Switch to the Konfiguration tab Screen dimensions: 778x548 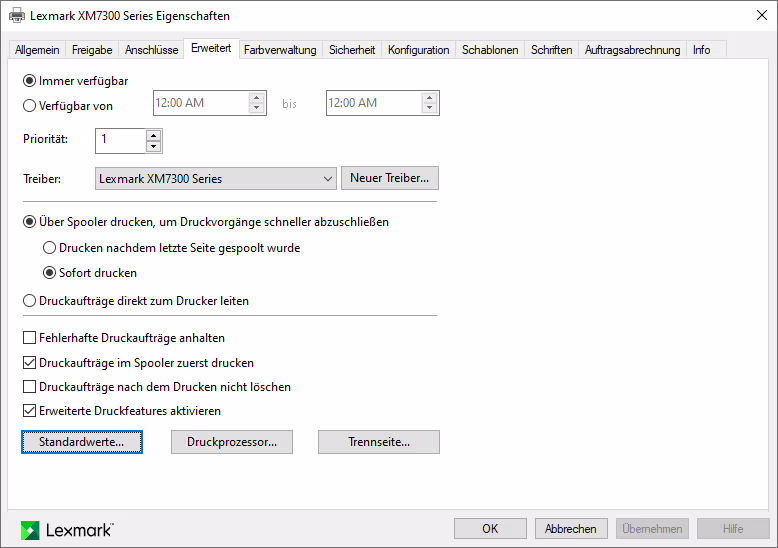[x=418, y=50]
